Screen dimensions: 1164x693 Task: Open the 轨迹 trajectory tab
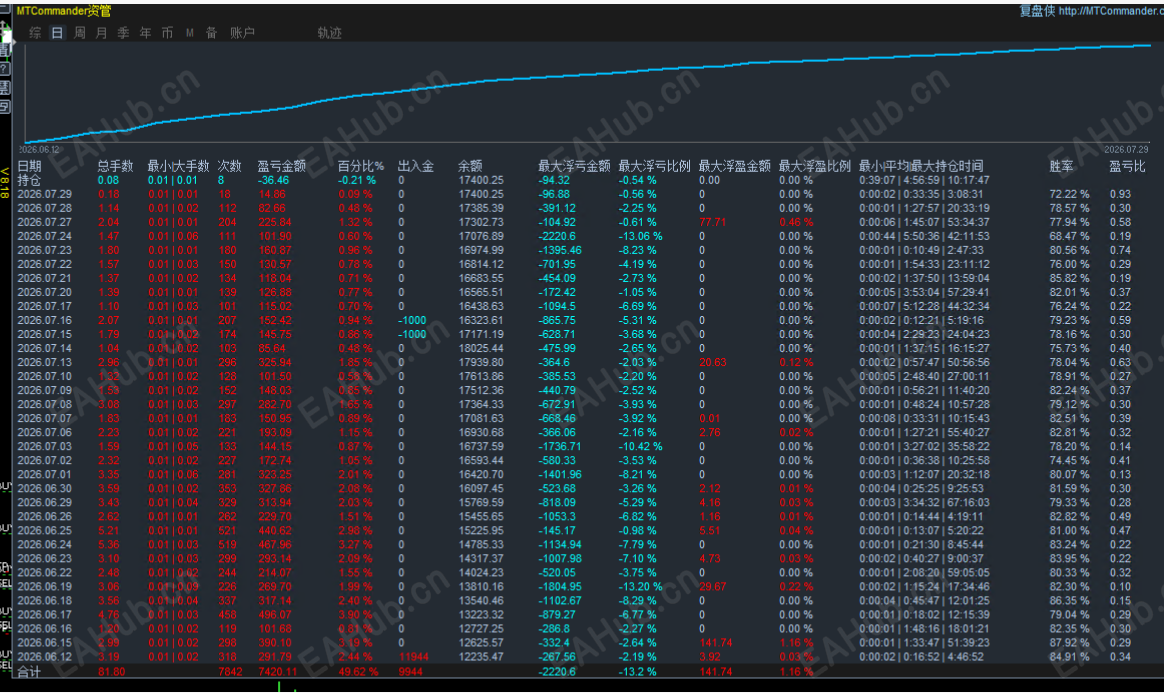click(x=330, y=33)
